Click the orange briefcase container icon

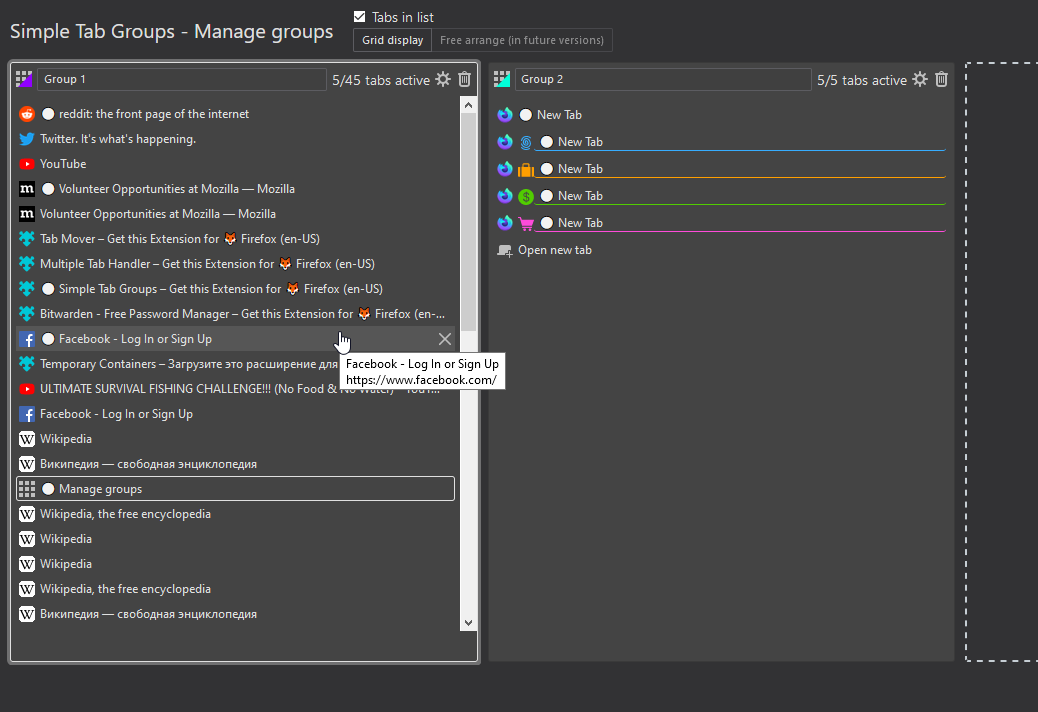pos(526,169)
